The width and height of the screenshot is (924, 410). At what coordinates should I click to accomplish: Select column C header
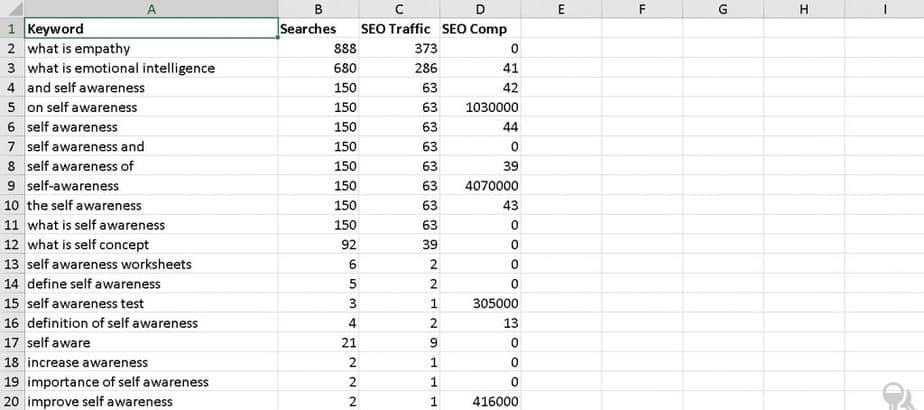tap(399, 9)
